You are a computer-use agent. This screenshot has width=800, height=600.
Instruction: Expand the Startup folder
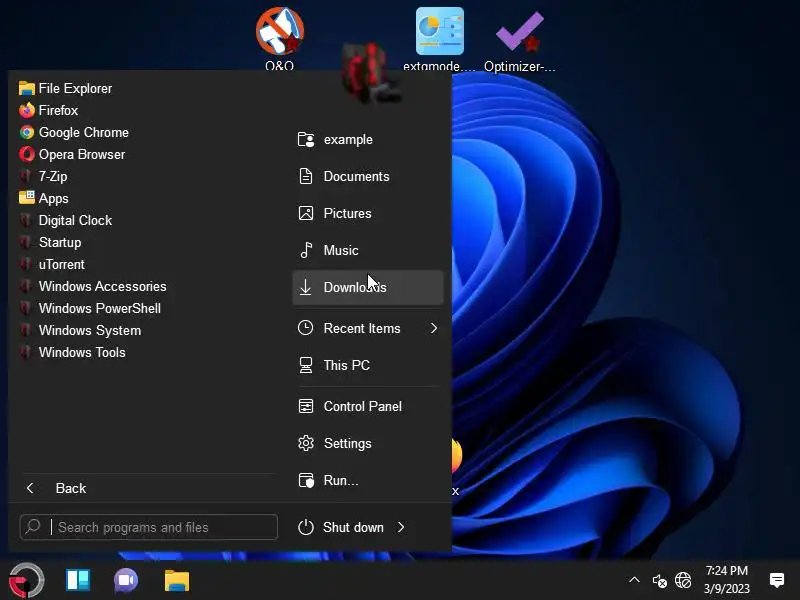coord(50,242)
